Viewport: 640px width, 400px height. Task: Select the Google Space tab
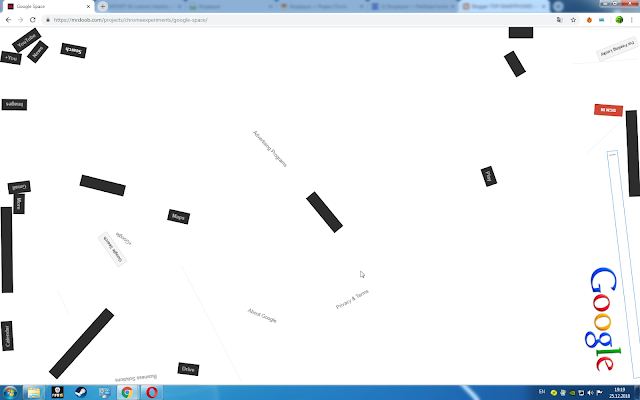[47, 6]
